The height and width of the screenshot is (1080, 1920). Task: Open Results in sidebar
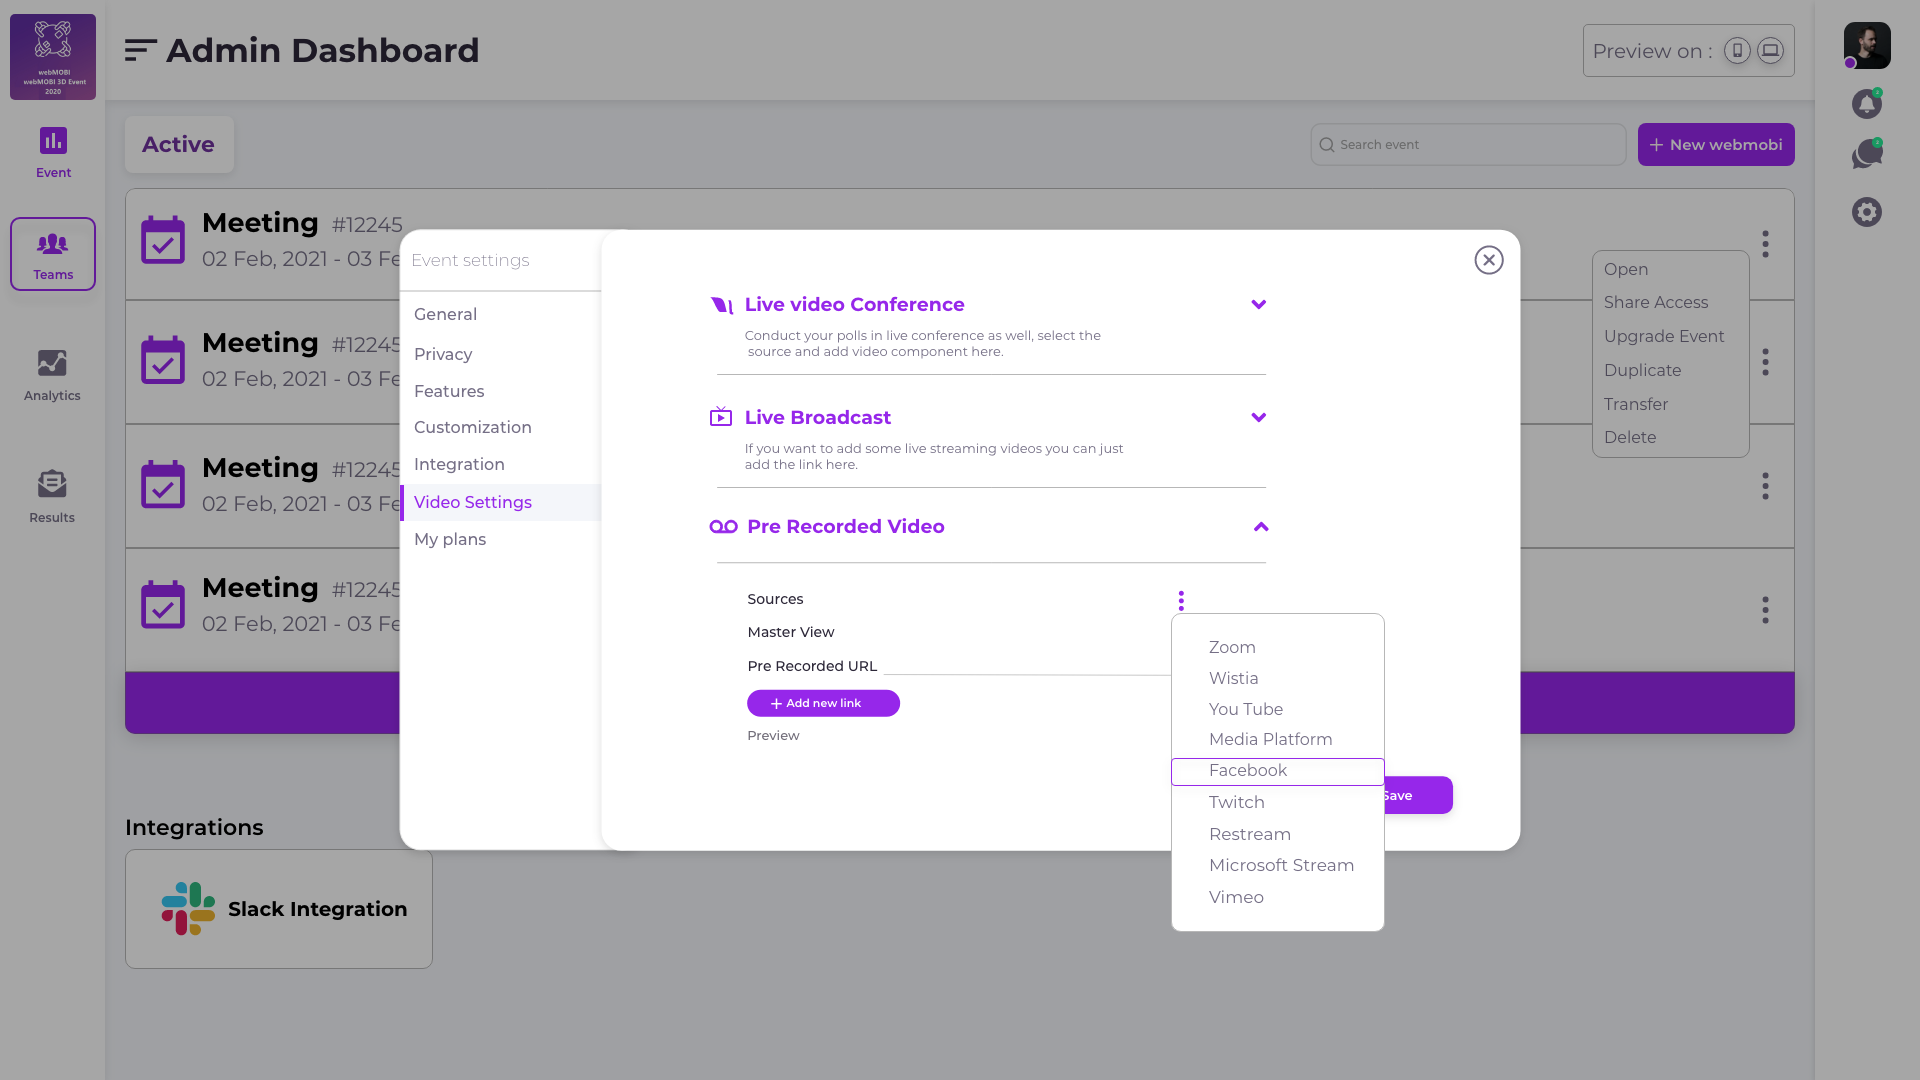click(x=52, y=497)
